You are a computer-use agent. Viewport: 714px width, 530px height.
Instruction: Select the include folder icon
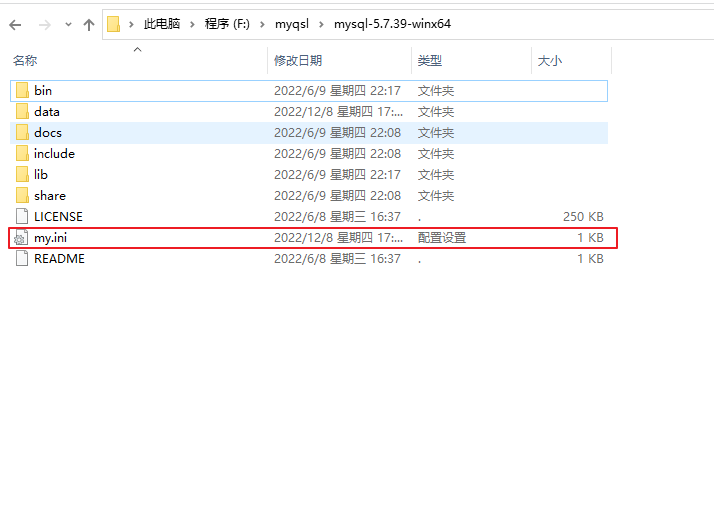(22, 153)
